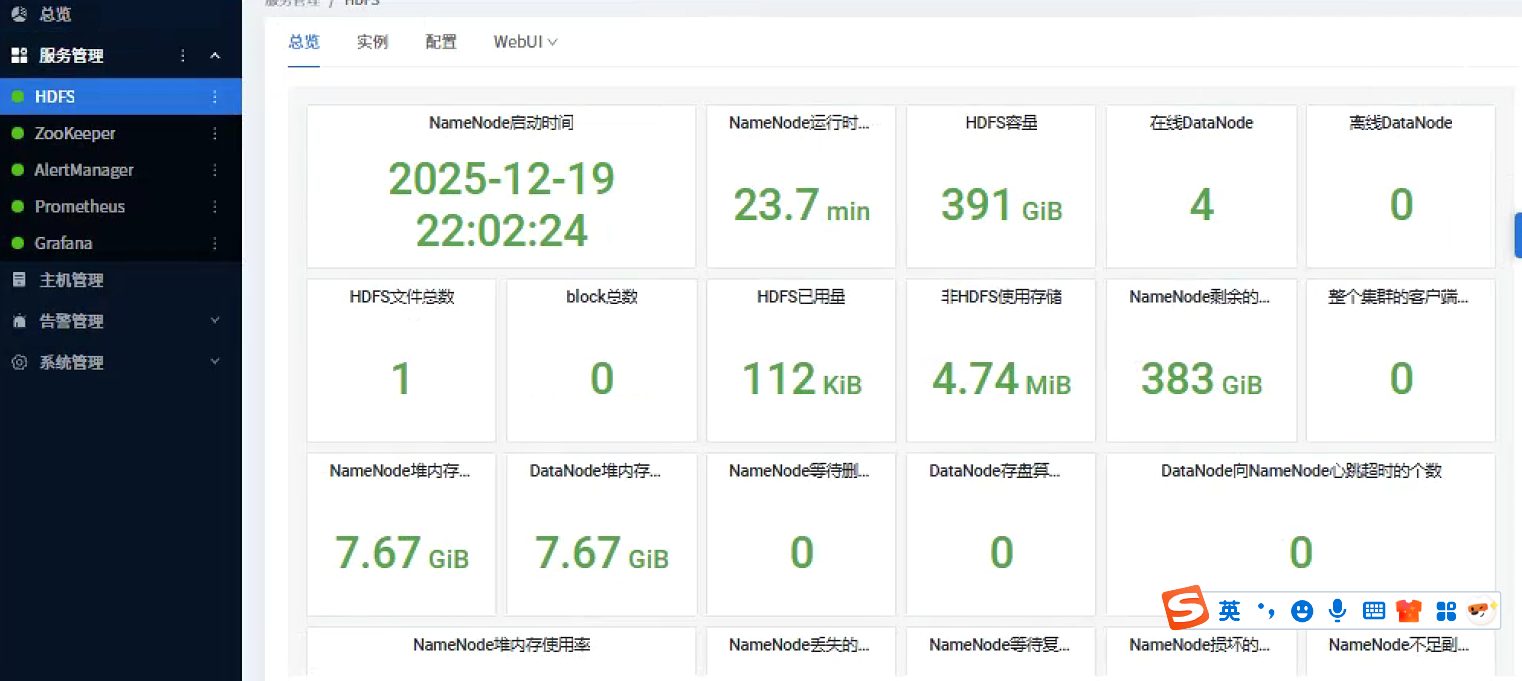Click the 383 GiB NameNode remaining value

pos(1201,380)
